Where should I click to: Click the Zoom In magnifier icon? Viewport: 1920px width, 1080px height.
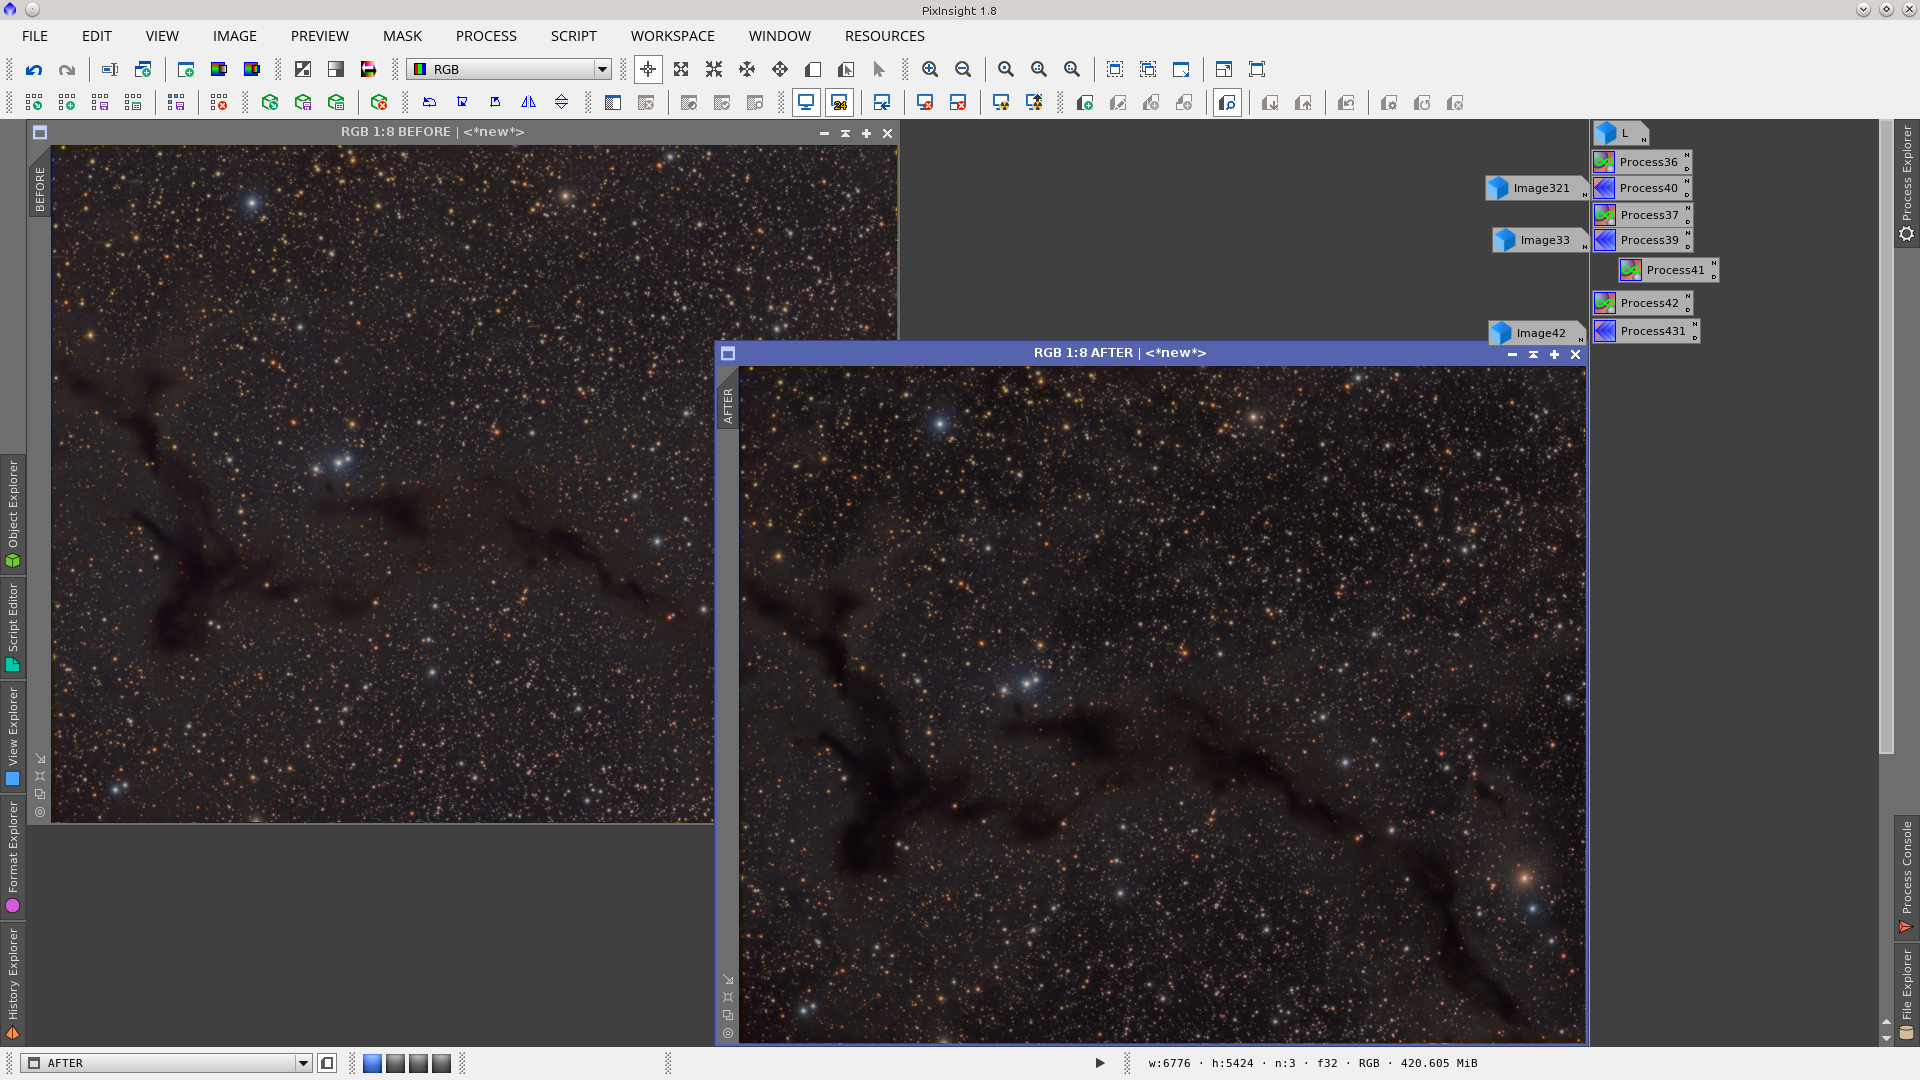(930, 70)
